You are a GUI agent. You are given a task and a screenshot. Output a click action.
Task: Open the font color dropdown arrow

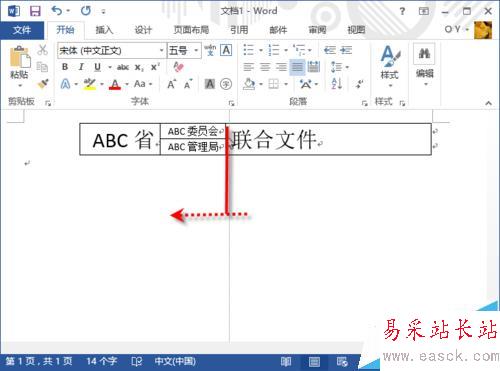127,85
